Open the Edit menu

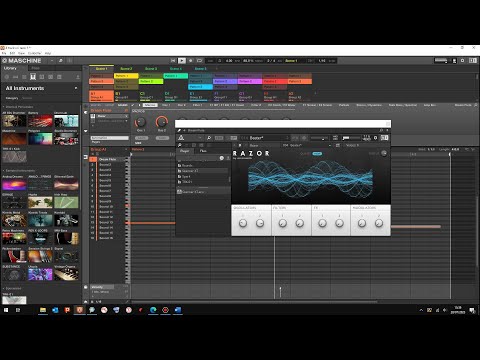(12, 53)
